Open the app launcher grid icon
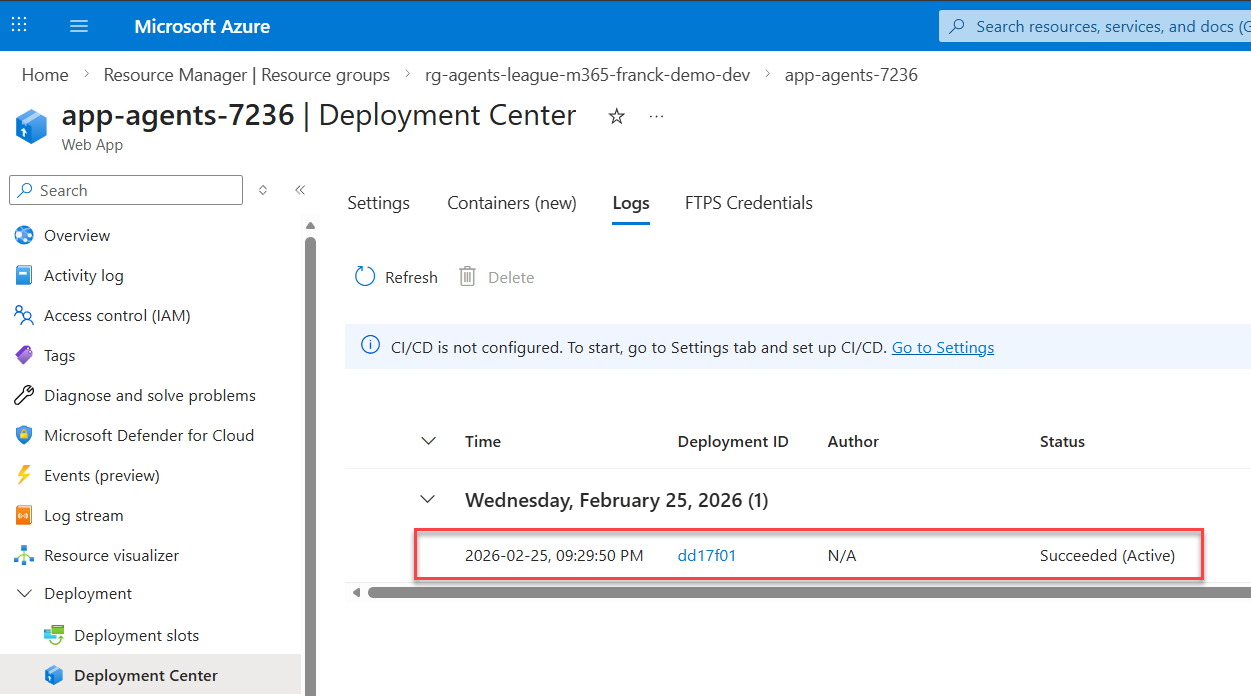The height and width of the screenshot is (696, 1251). click(19, 26)
